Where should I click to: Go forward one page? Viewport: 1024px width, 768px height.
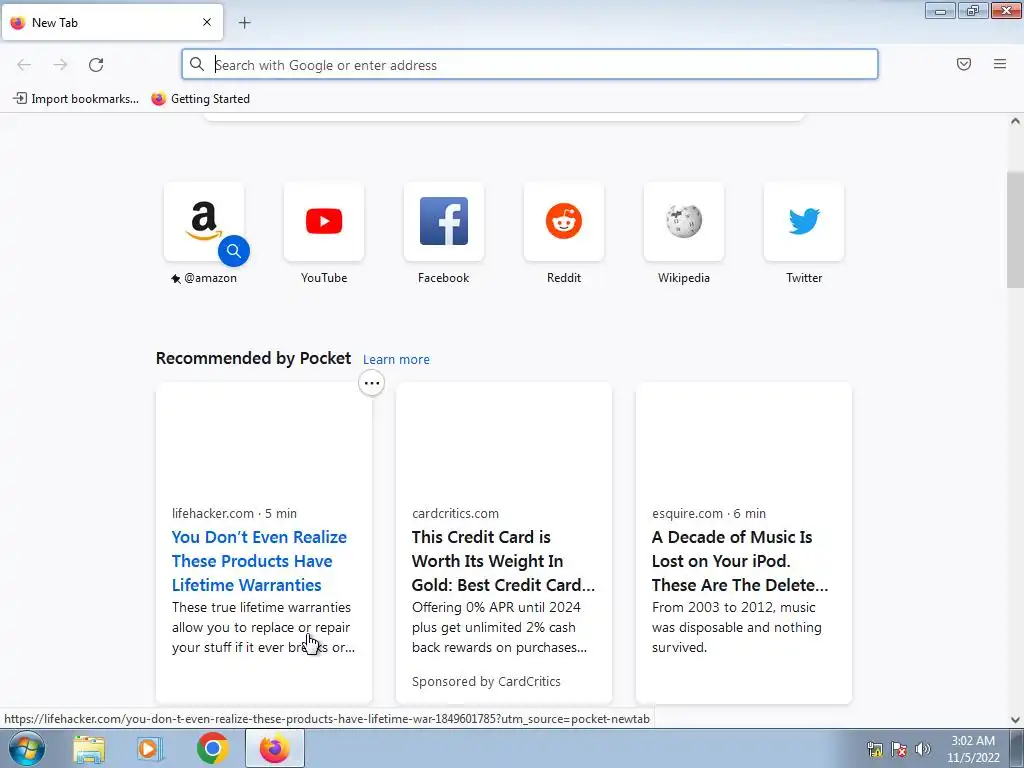coord(60,65)
